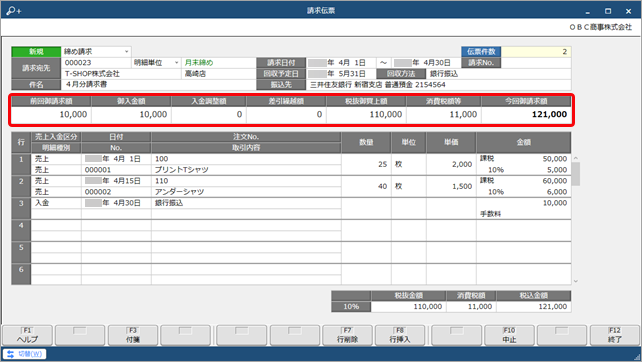Click the 件名 field 4月分請求書
Screen dimensions: 642x362
158,84
